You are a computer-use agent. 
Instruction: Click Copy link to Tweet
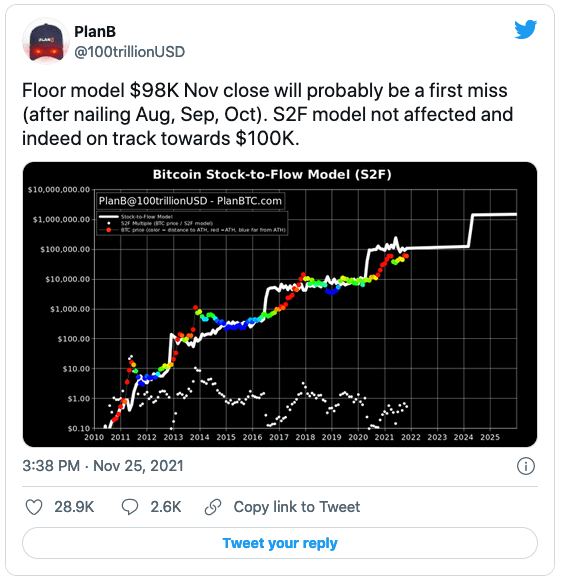[x=297, y=507]
